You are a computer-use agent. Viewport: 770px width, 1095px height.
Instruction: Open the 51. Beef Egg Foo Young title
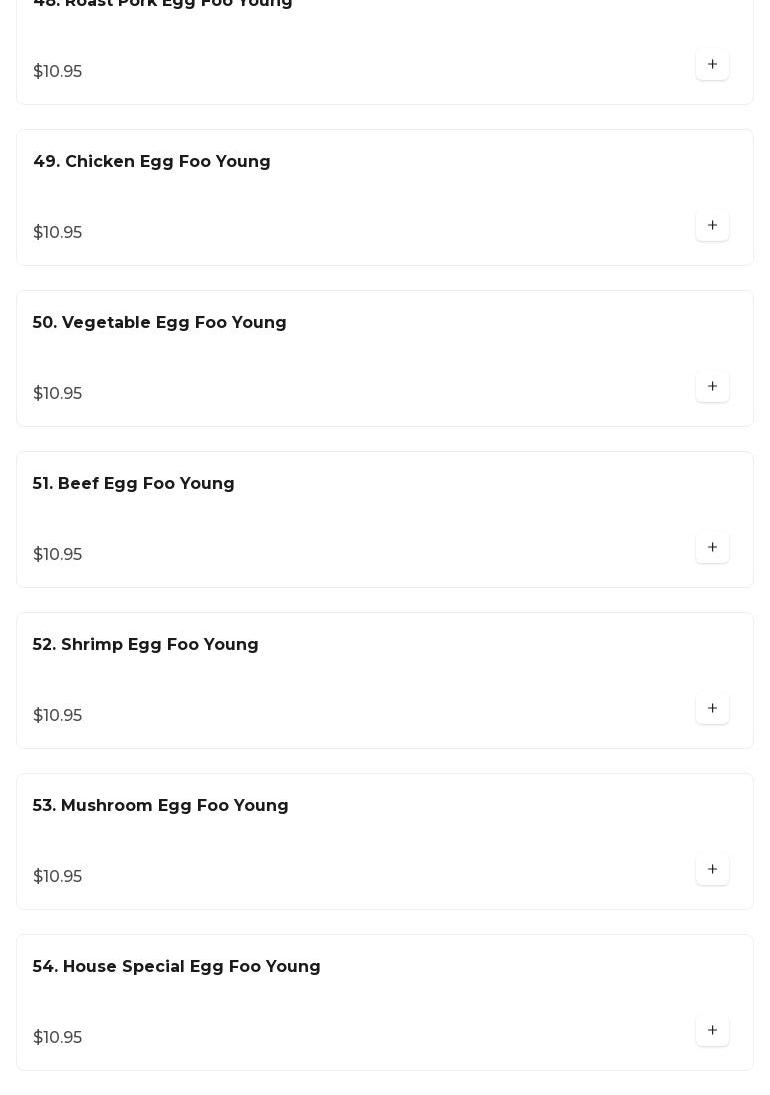pyautogui.click(x=134, y=484)
